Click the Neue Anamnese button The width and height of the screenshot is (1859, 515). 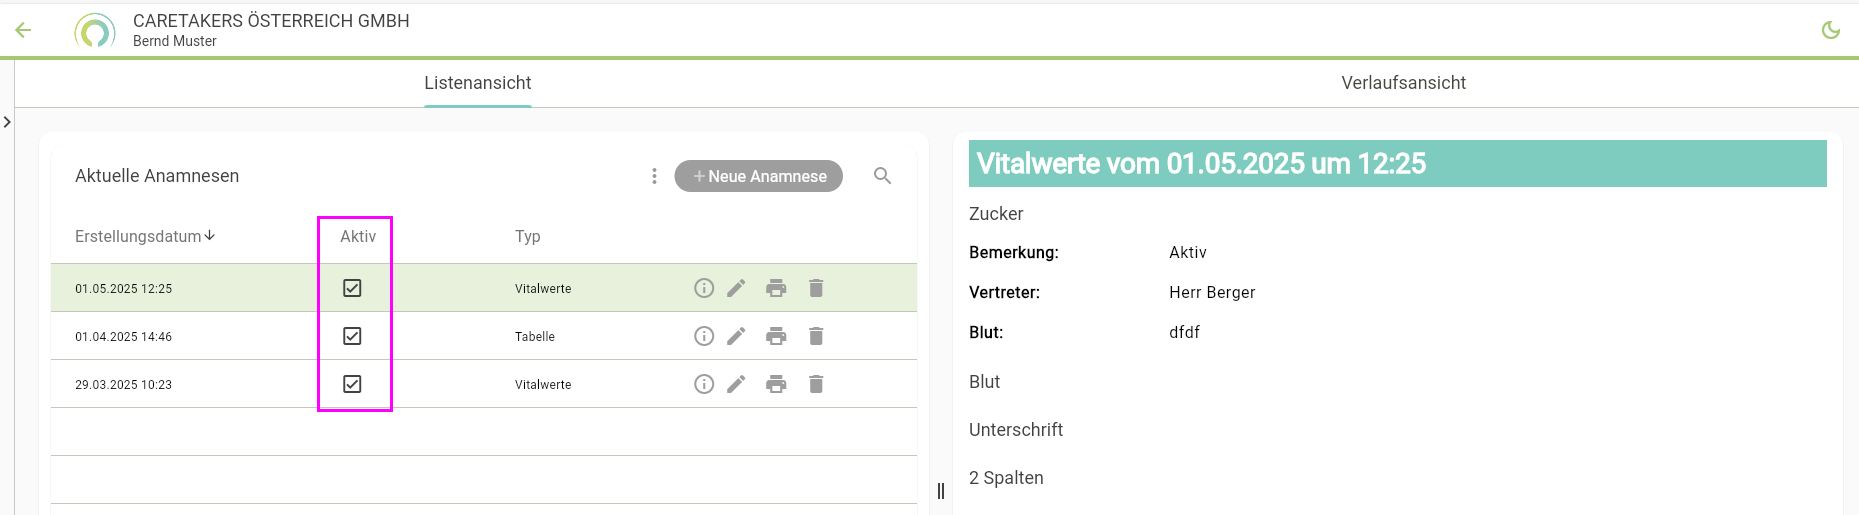click(x=758, y=176)
